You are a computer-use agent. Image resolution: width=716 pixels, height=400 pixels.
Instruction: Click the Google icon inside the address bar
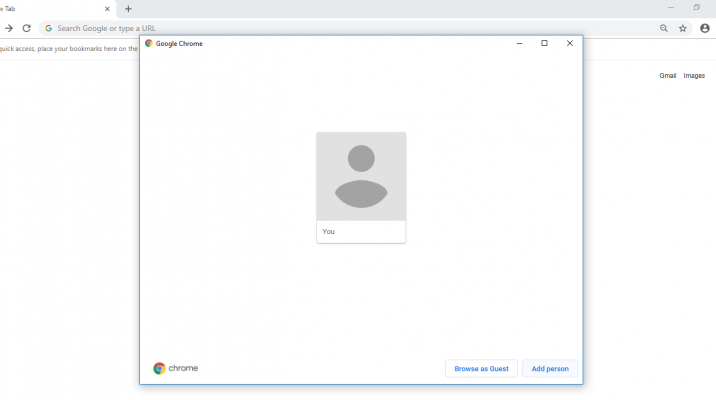pos(48,28)
